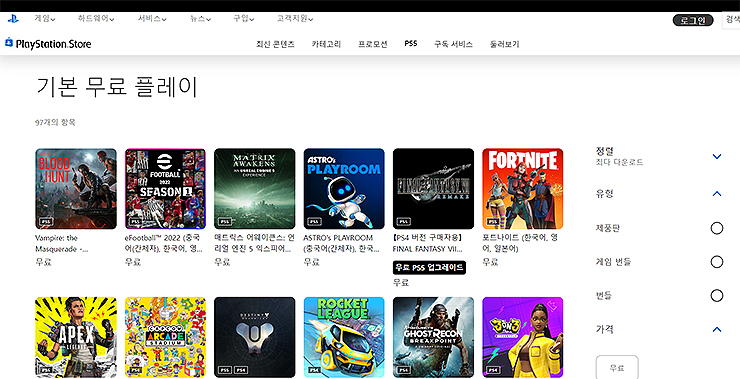Click the 97개의 항목 count text
This screenshot has height=379, width=740.
[55, 122]
